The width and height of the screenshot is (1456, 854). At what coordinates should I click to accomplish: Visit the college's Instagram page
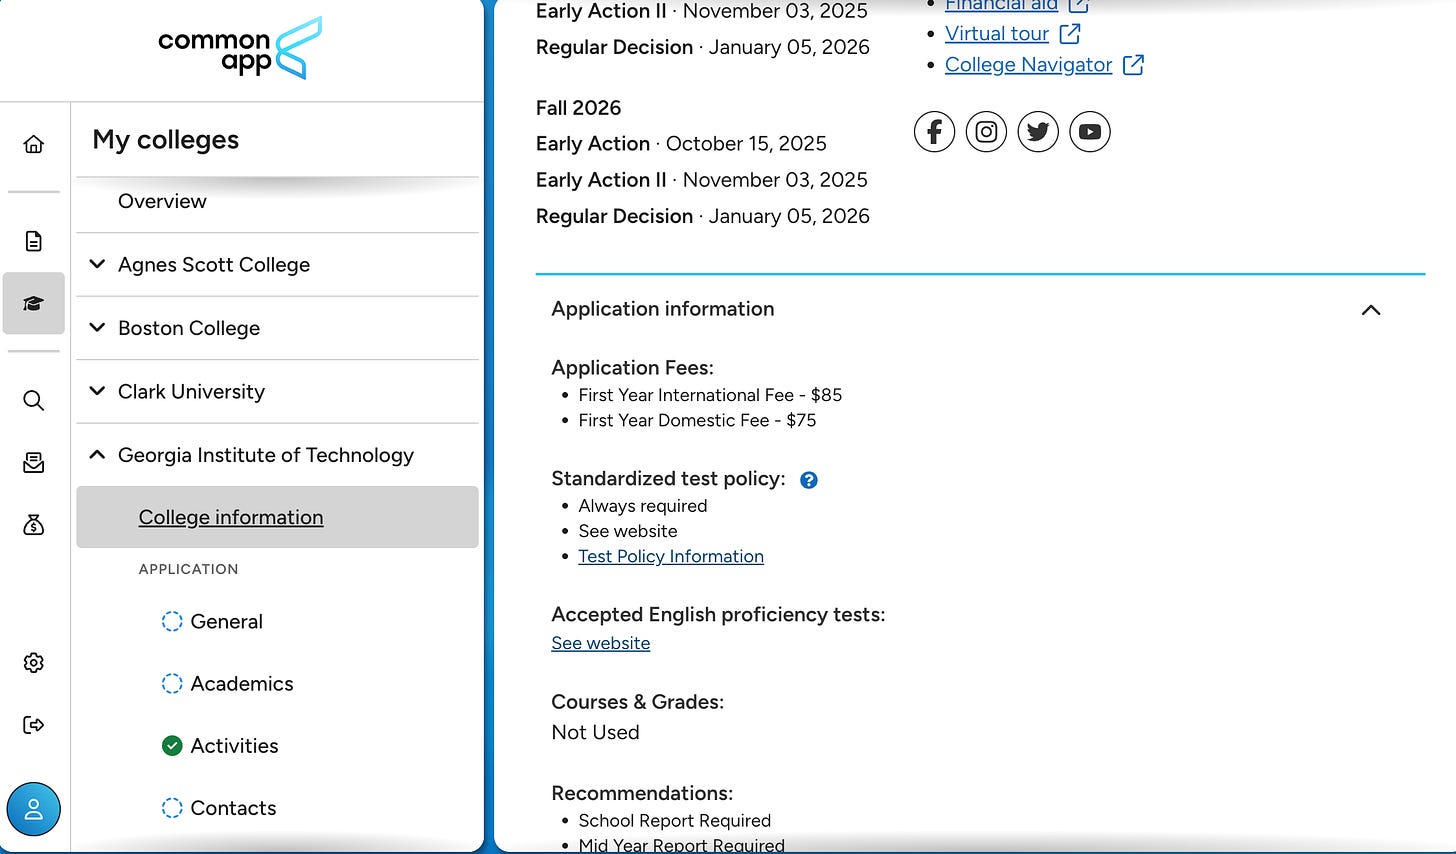pos(986,132)
